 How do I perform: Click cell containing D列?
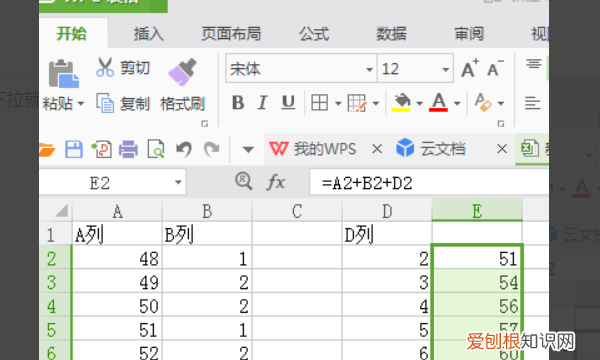click(387, 234)
